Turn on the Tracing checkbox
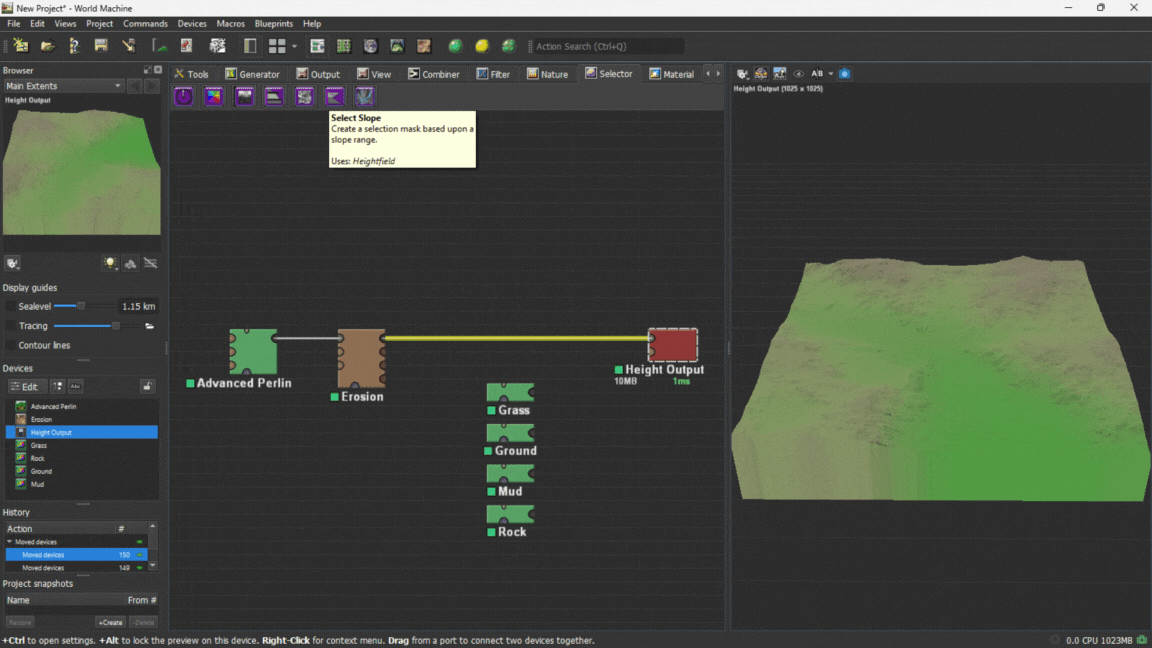1152x648 pixels. coord(11,326)
